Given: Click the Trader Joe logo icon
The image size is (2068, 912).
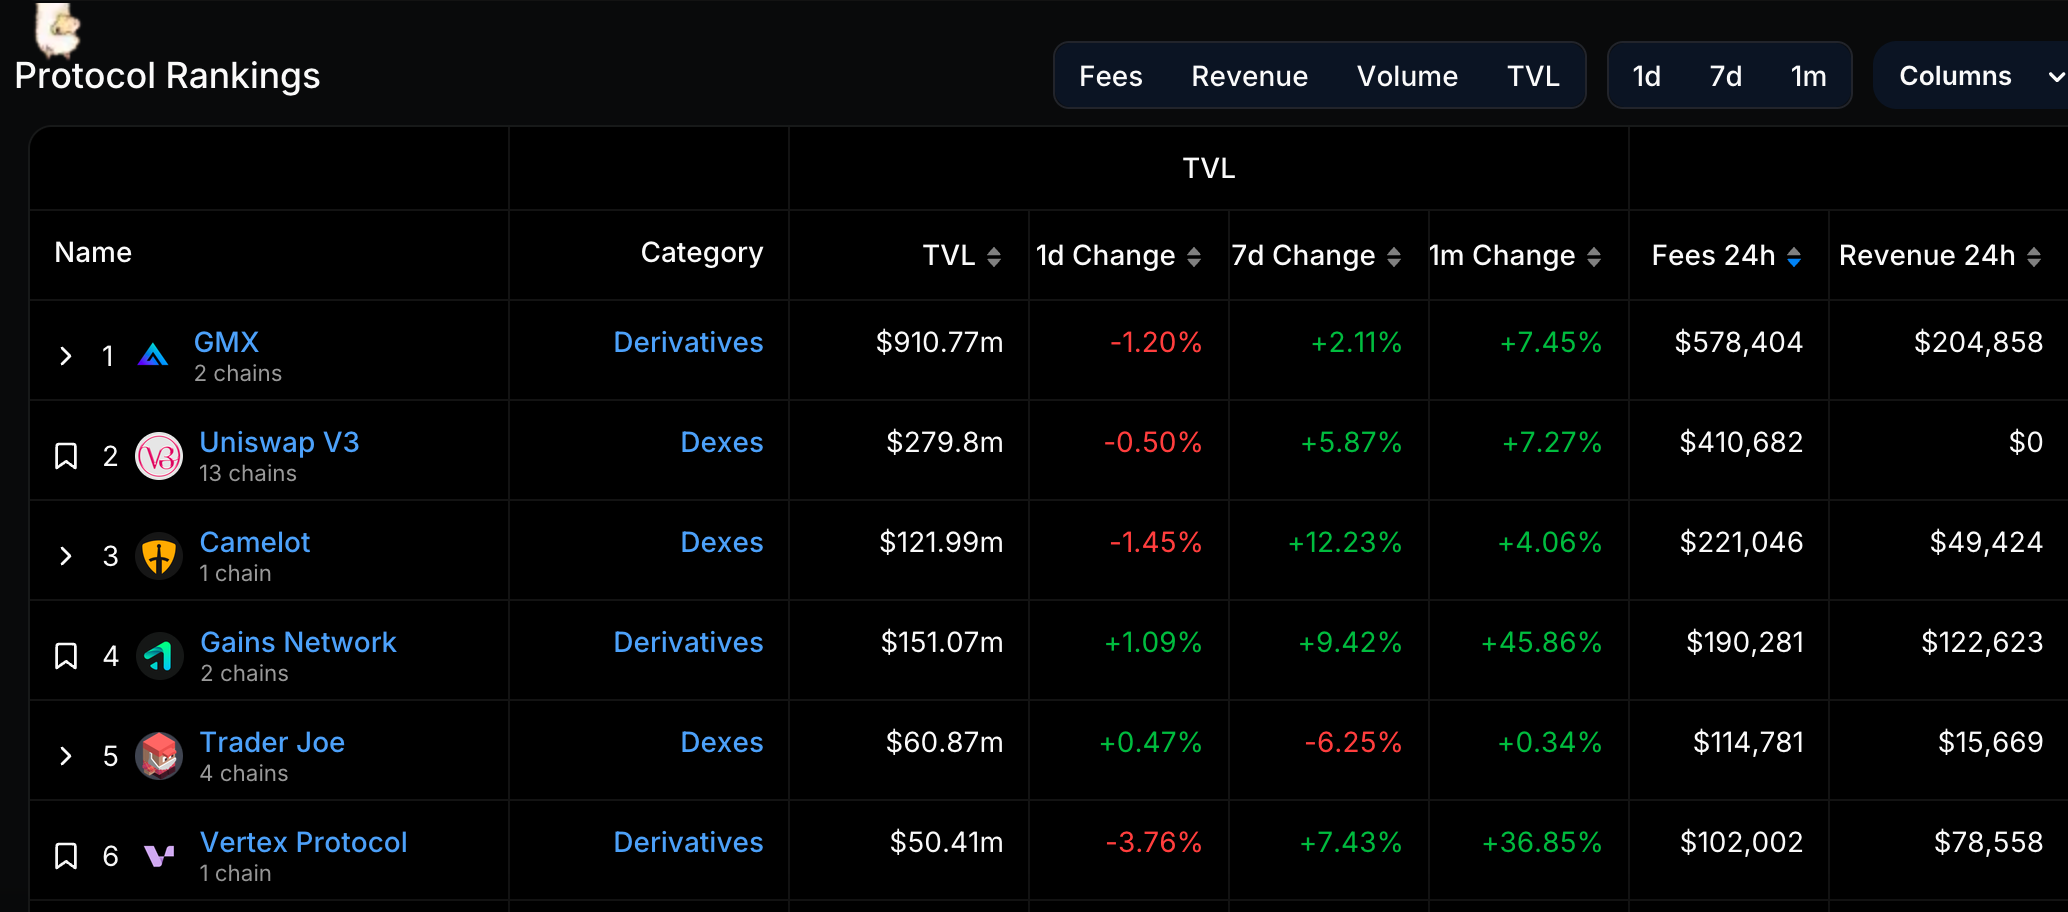Looking at the screenshot, I should [159, 756].
